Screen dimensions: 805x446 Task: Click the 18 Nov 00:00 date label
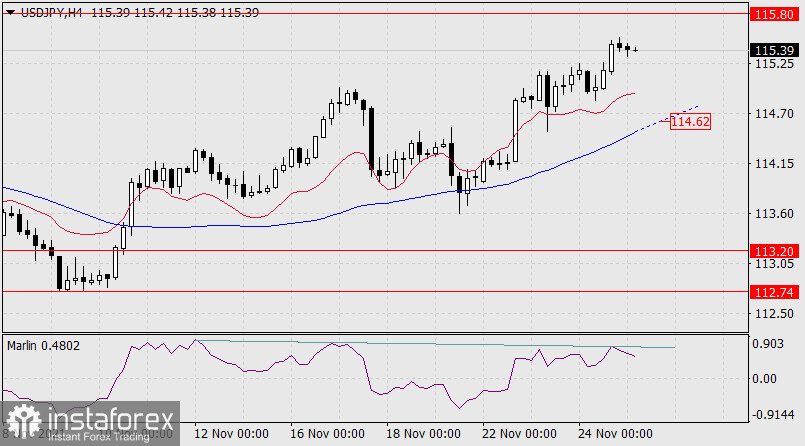click(423, 433)
